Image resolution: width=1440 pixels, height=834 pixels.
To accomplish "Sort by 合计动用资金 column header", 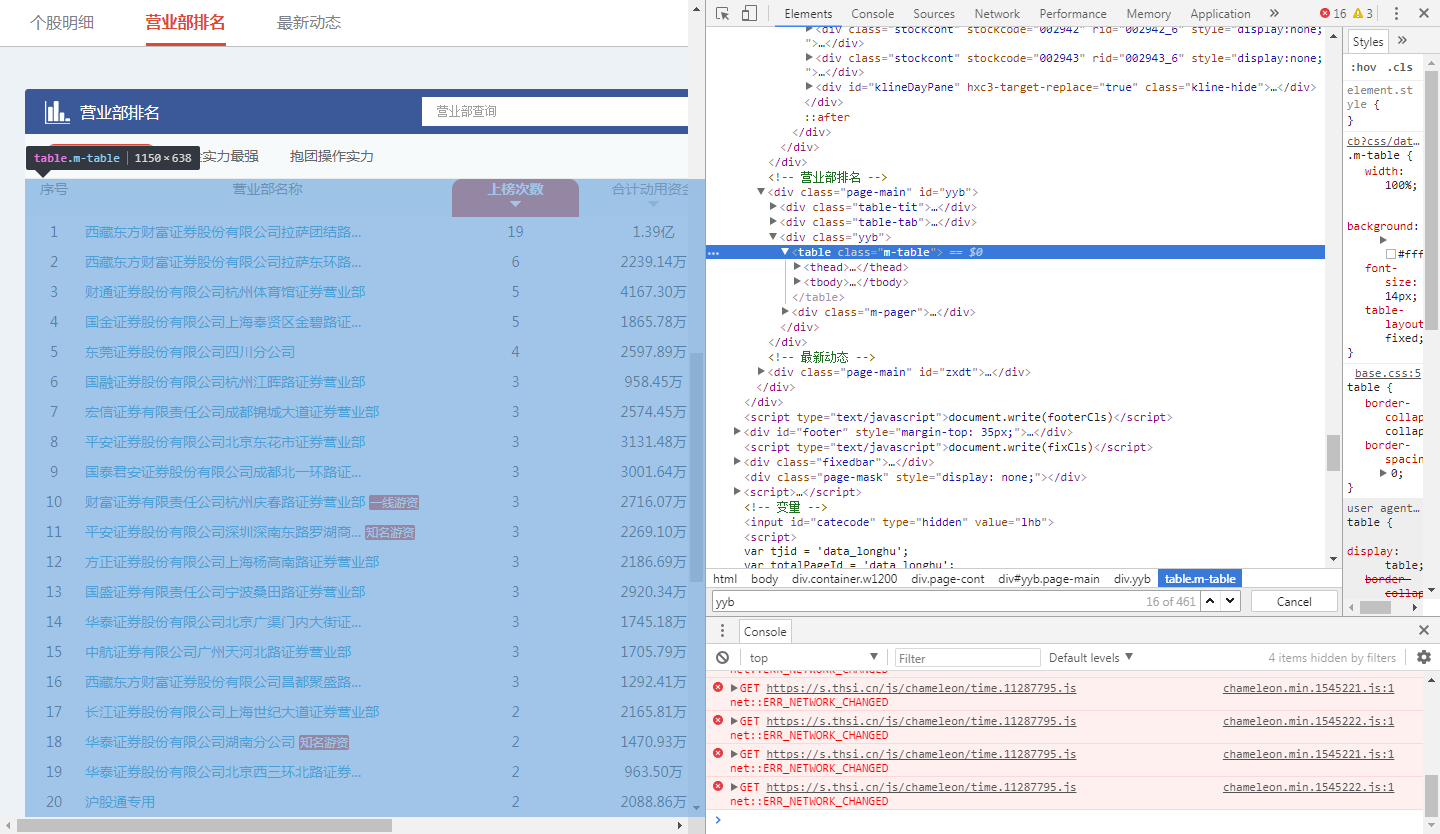I will pyautogui.click(x=650, y=196).
